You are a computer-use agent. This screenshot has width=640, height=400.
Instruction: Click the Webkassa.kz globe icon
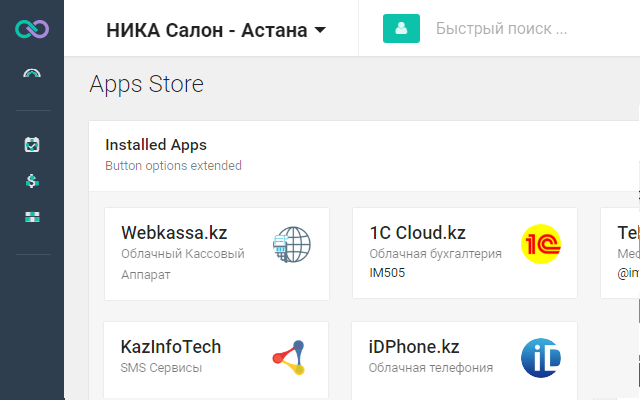(x=292, y=244)
